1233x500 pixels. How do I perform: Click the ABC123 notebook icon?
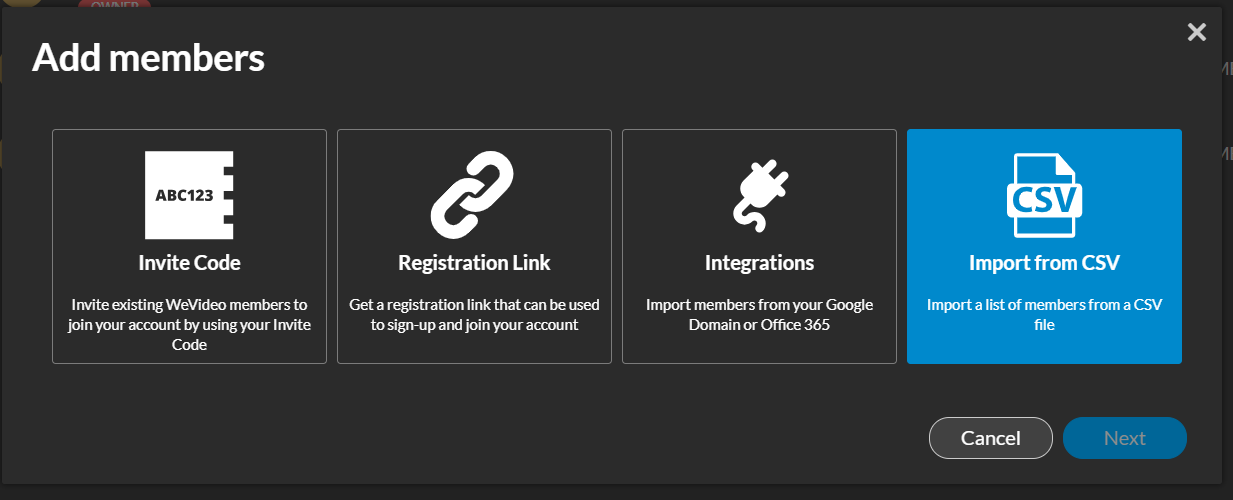click(189, 195)
